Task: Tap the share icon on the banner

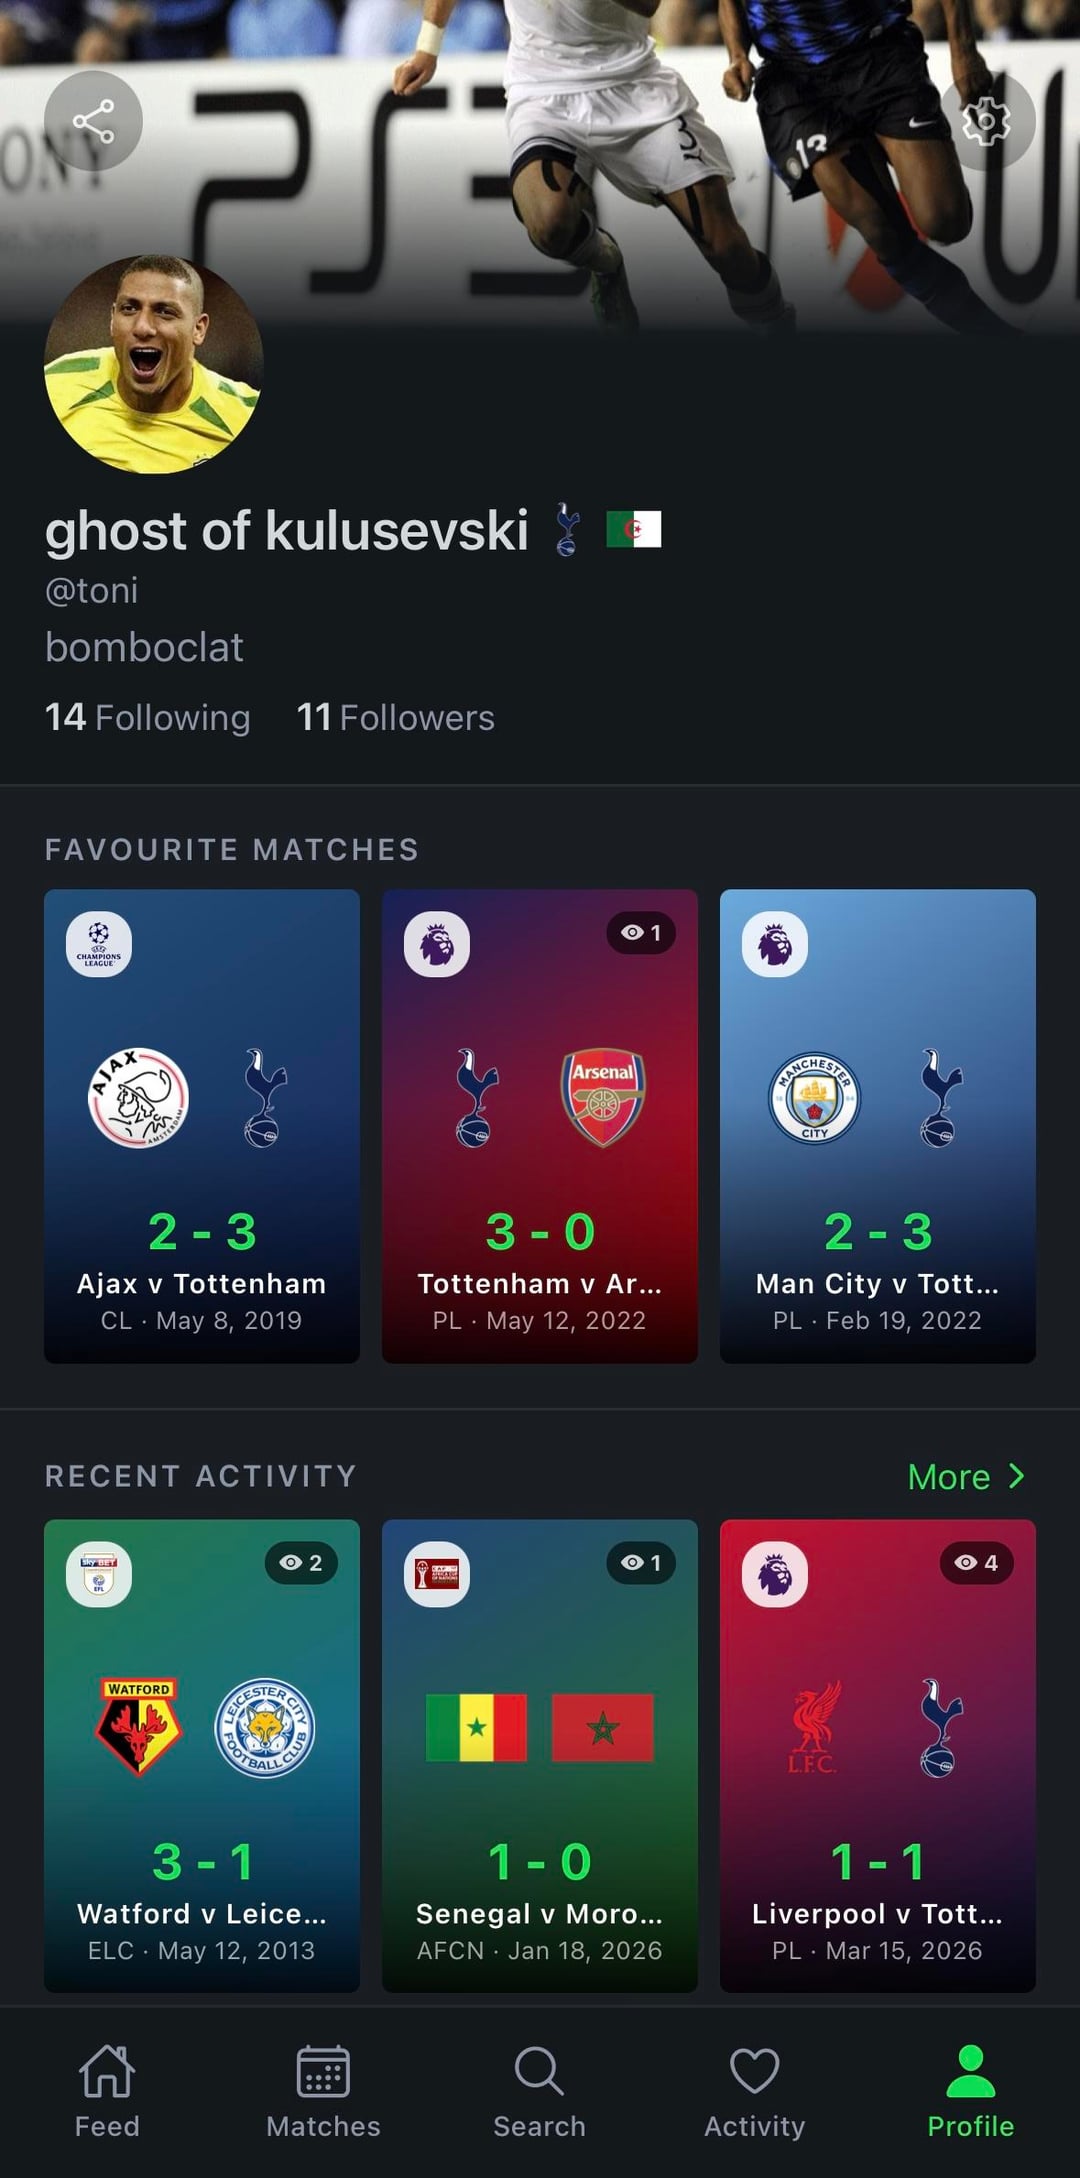Action: [93, 122]
